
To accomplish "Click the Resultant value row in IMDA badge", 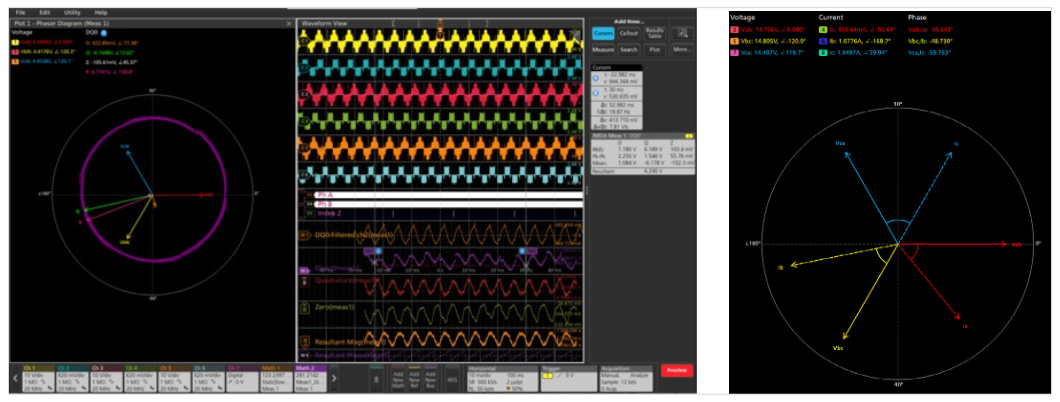I will pos(642,172).
